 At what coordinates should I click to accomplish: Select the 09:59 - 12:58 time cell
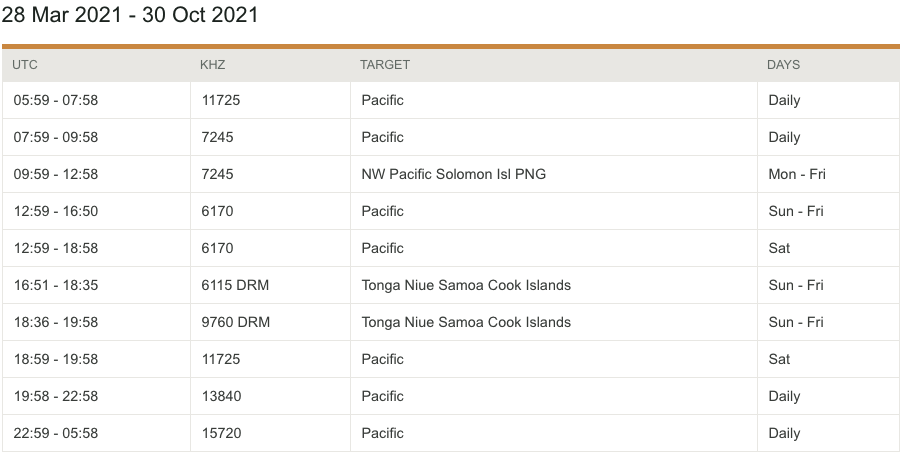pyautogui.click(x=56, y=174)
